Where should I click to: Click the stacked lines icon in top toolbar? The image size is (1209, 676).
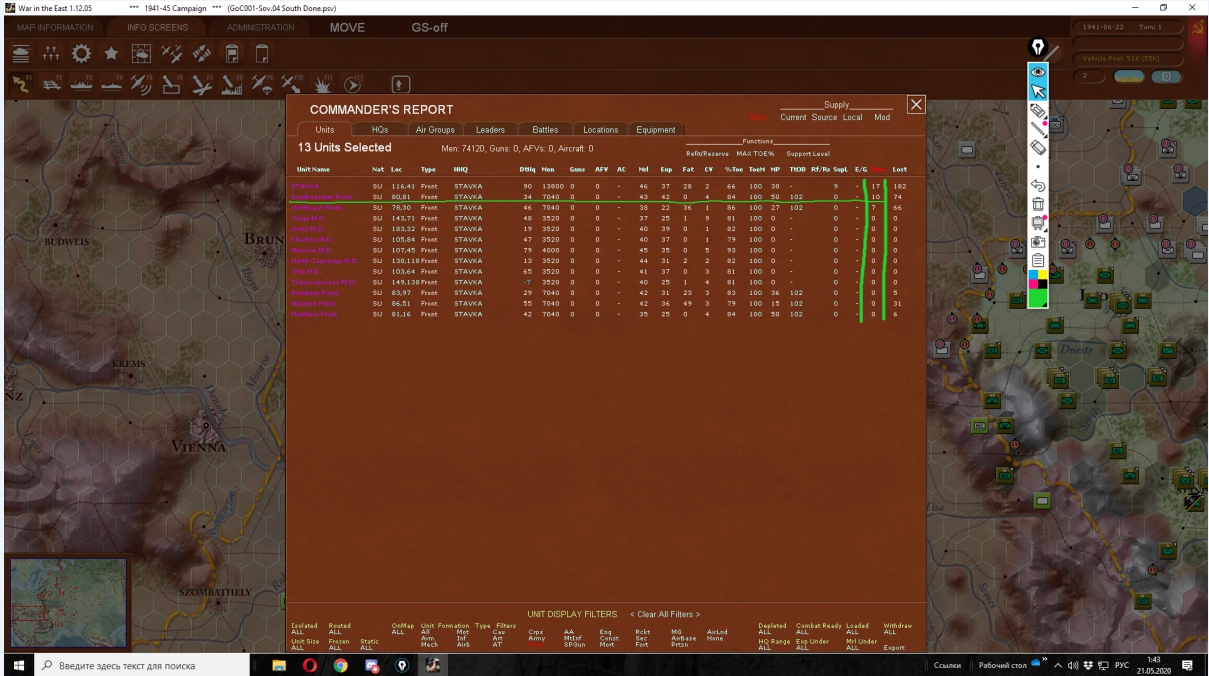pos(20,52)
